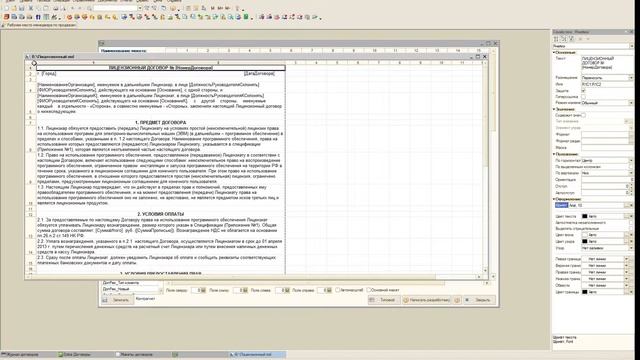Click the New document toolbar icon
This screenshot has height=360, width=640.
[6, 8]
